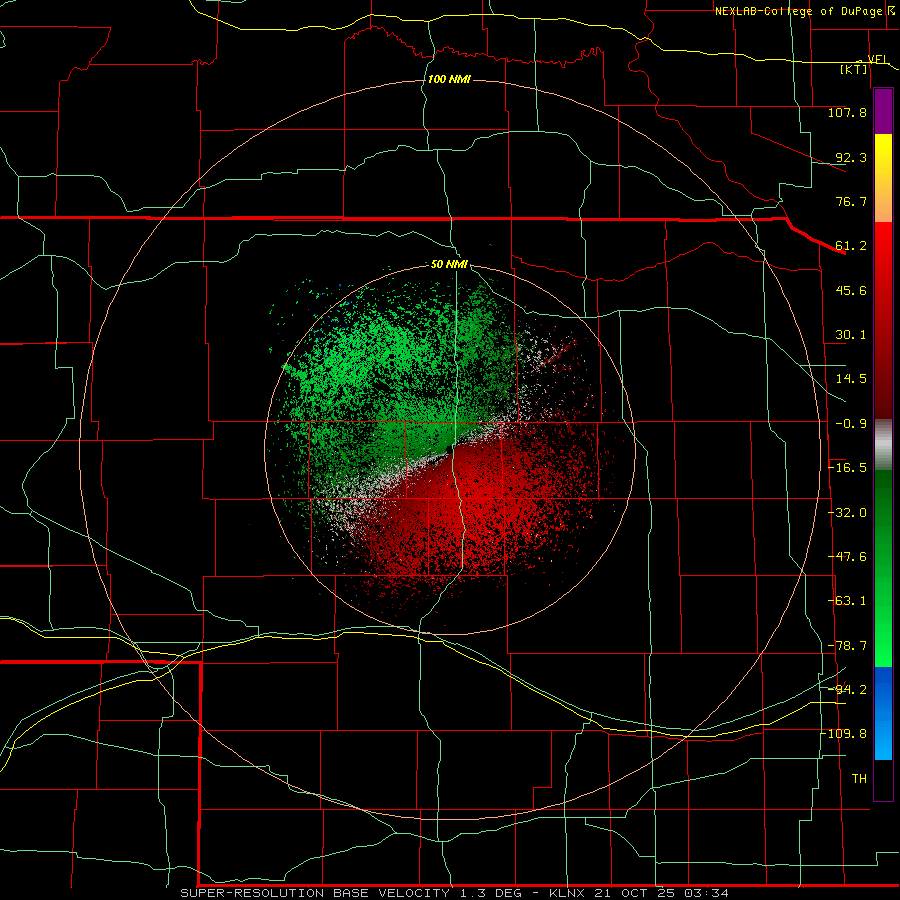Click the KLNX 21 OCT 25 03:34 timestamp

click(x=639, y=893)
